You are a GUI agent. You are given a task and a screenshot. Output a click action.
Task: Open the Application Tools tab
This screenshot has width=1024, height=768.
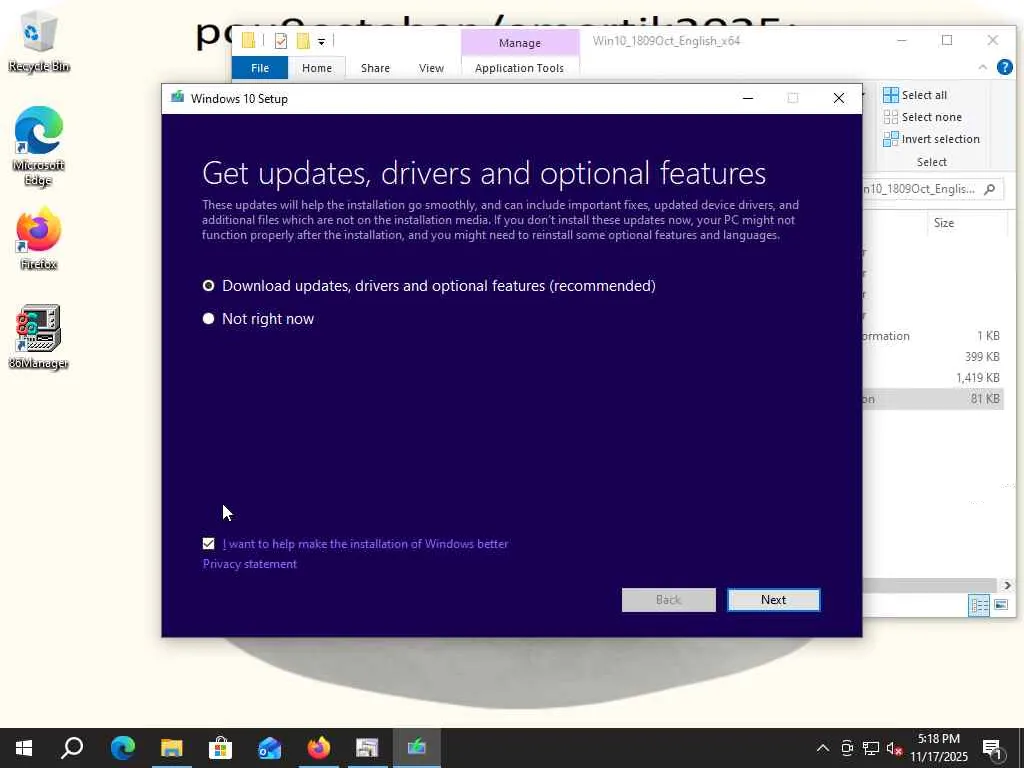point(519,68)
